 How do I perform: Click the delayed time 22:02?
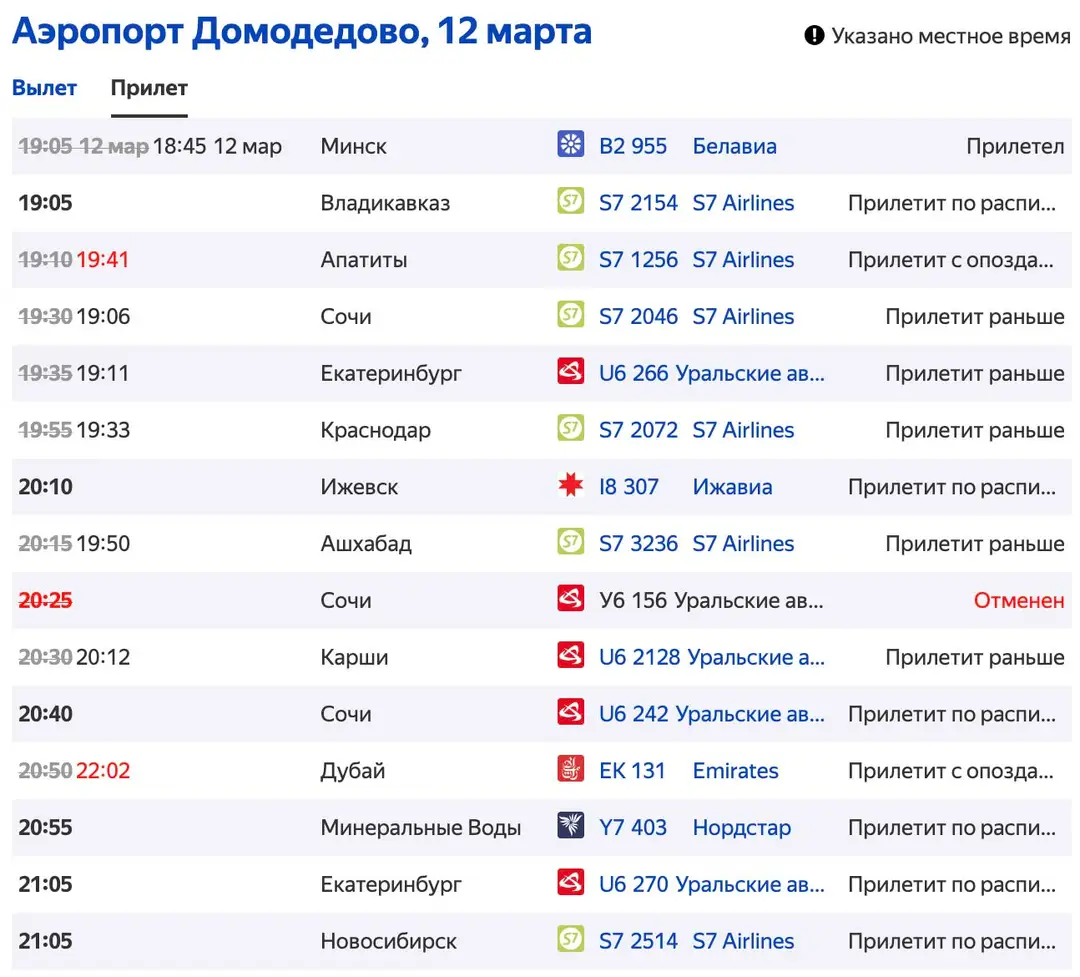click(103, 770)
